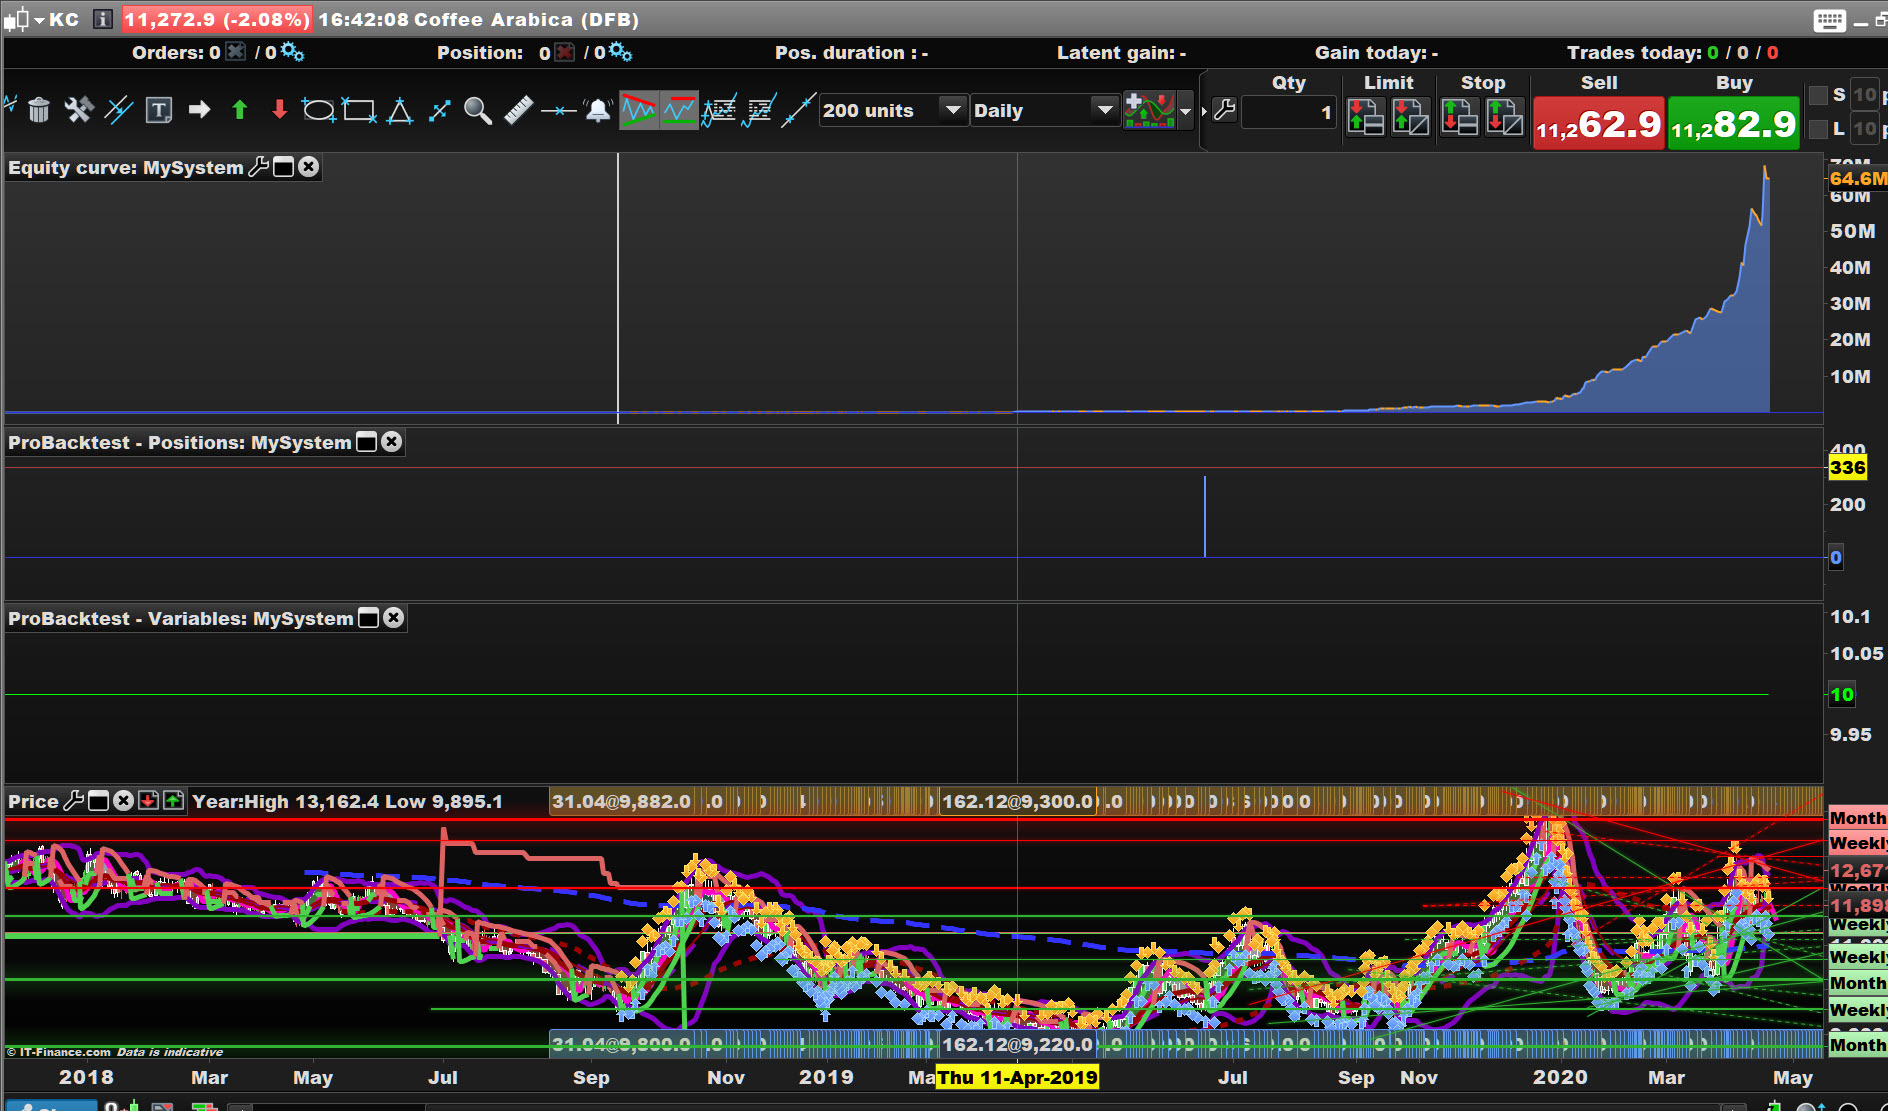Click the alert bell icon

click(598, 110)
